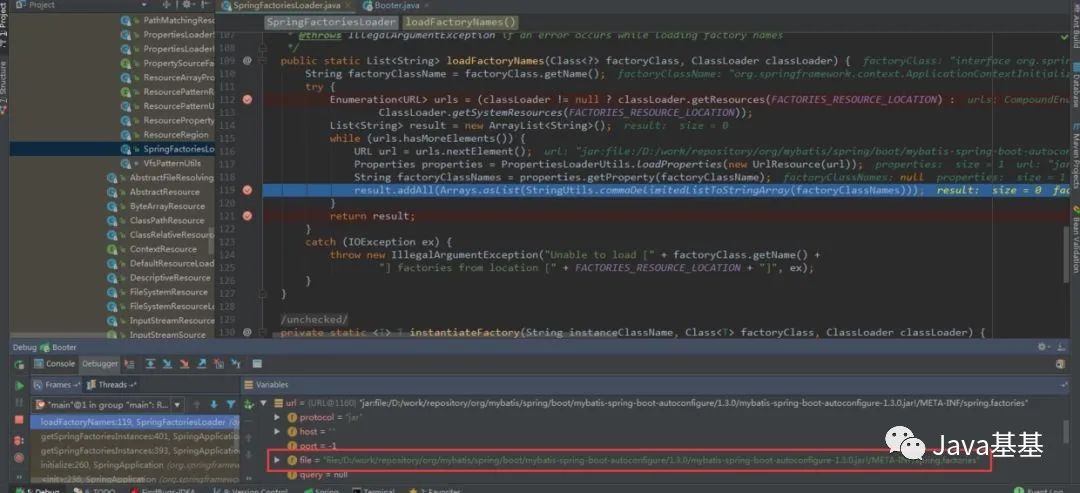Pause the program in debug panel

pos(19,403)
